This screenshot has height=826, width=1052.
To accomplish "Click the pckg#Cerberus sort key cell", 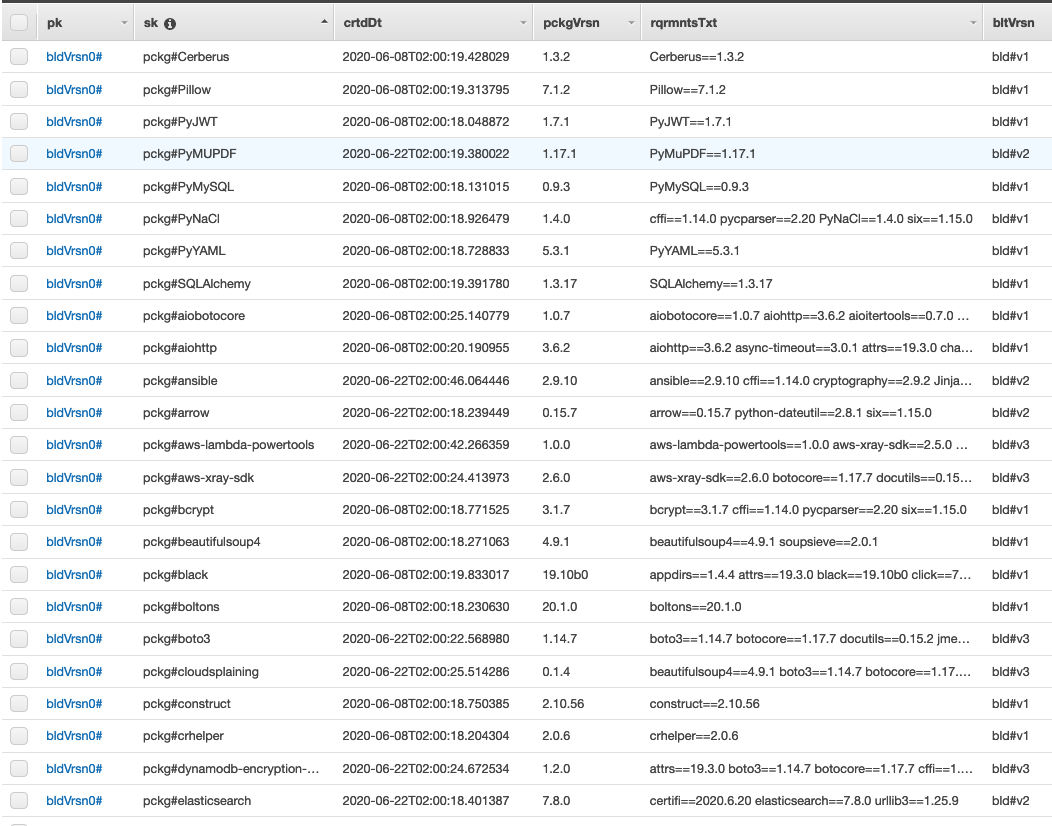I will coord(186,57).
